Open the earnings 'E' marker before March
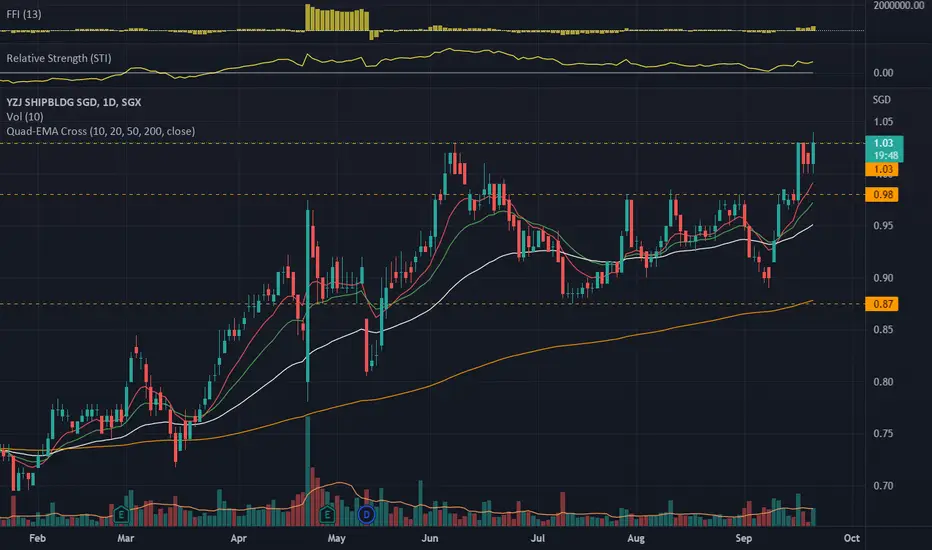 pos(121,514)
